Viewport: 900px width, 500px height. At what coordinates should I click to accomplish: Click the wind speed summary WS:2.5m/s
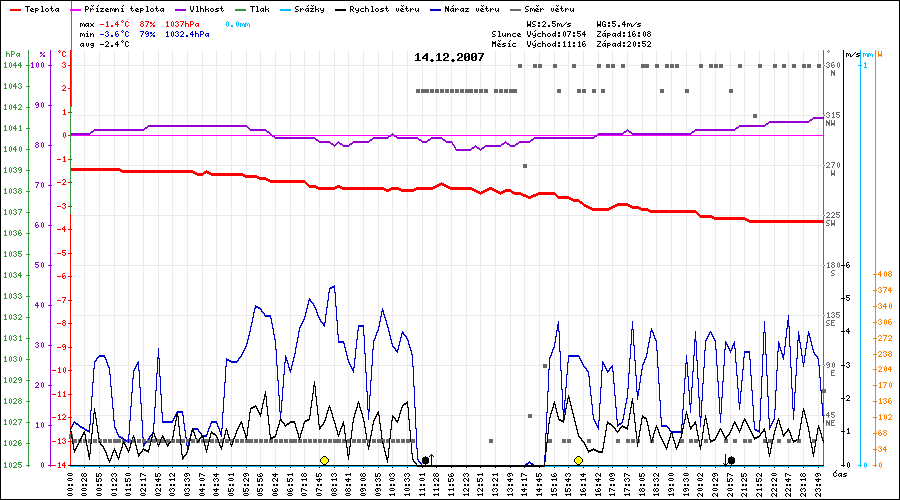(549, 25)
